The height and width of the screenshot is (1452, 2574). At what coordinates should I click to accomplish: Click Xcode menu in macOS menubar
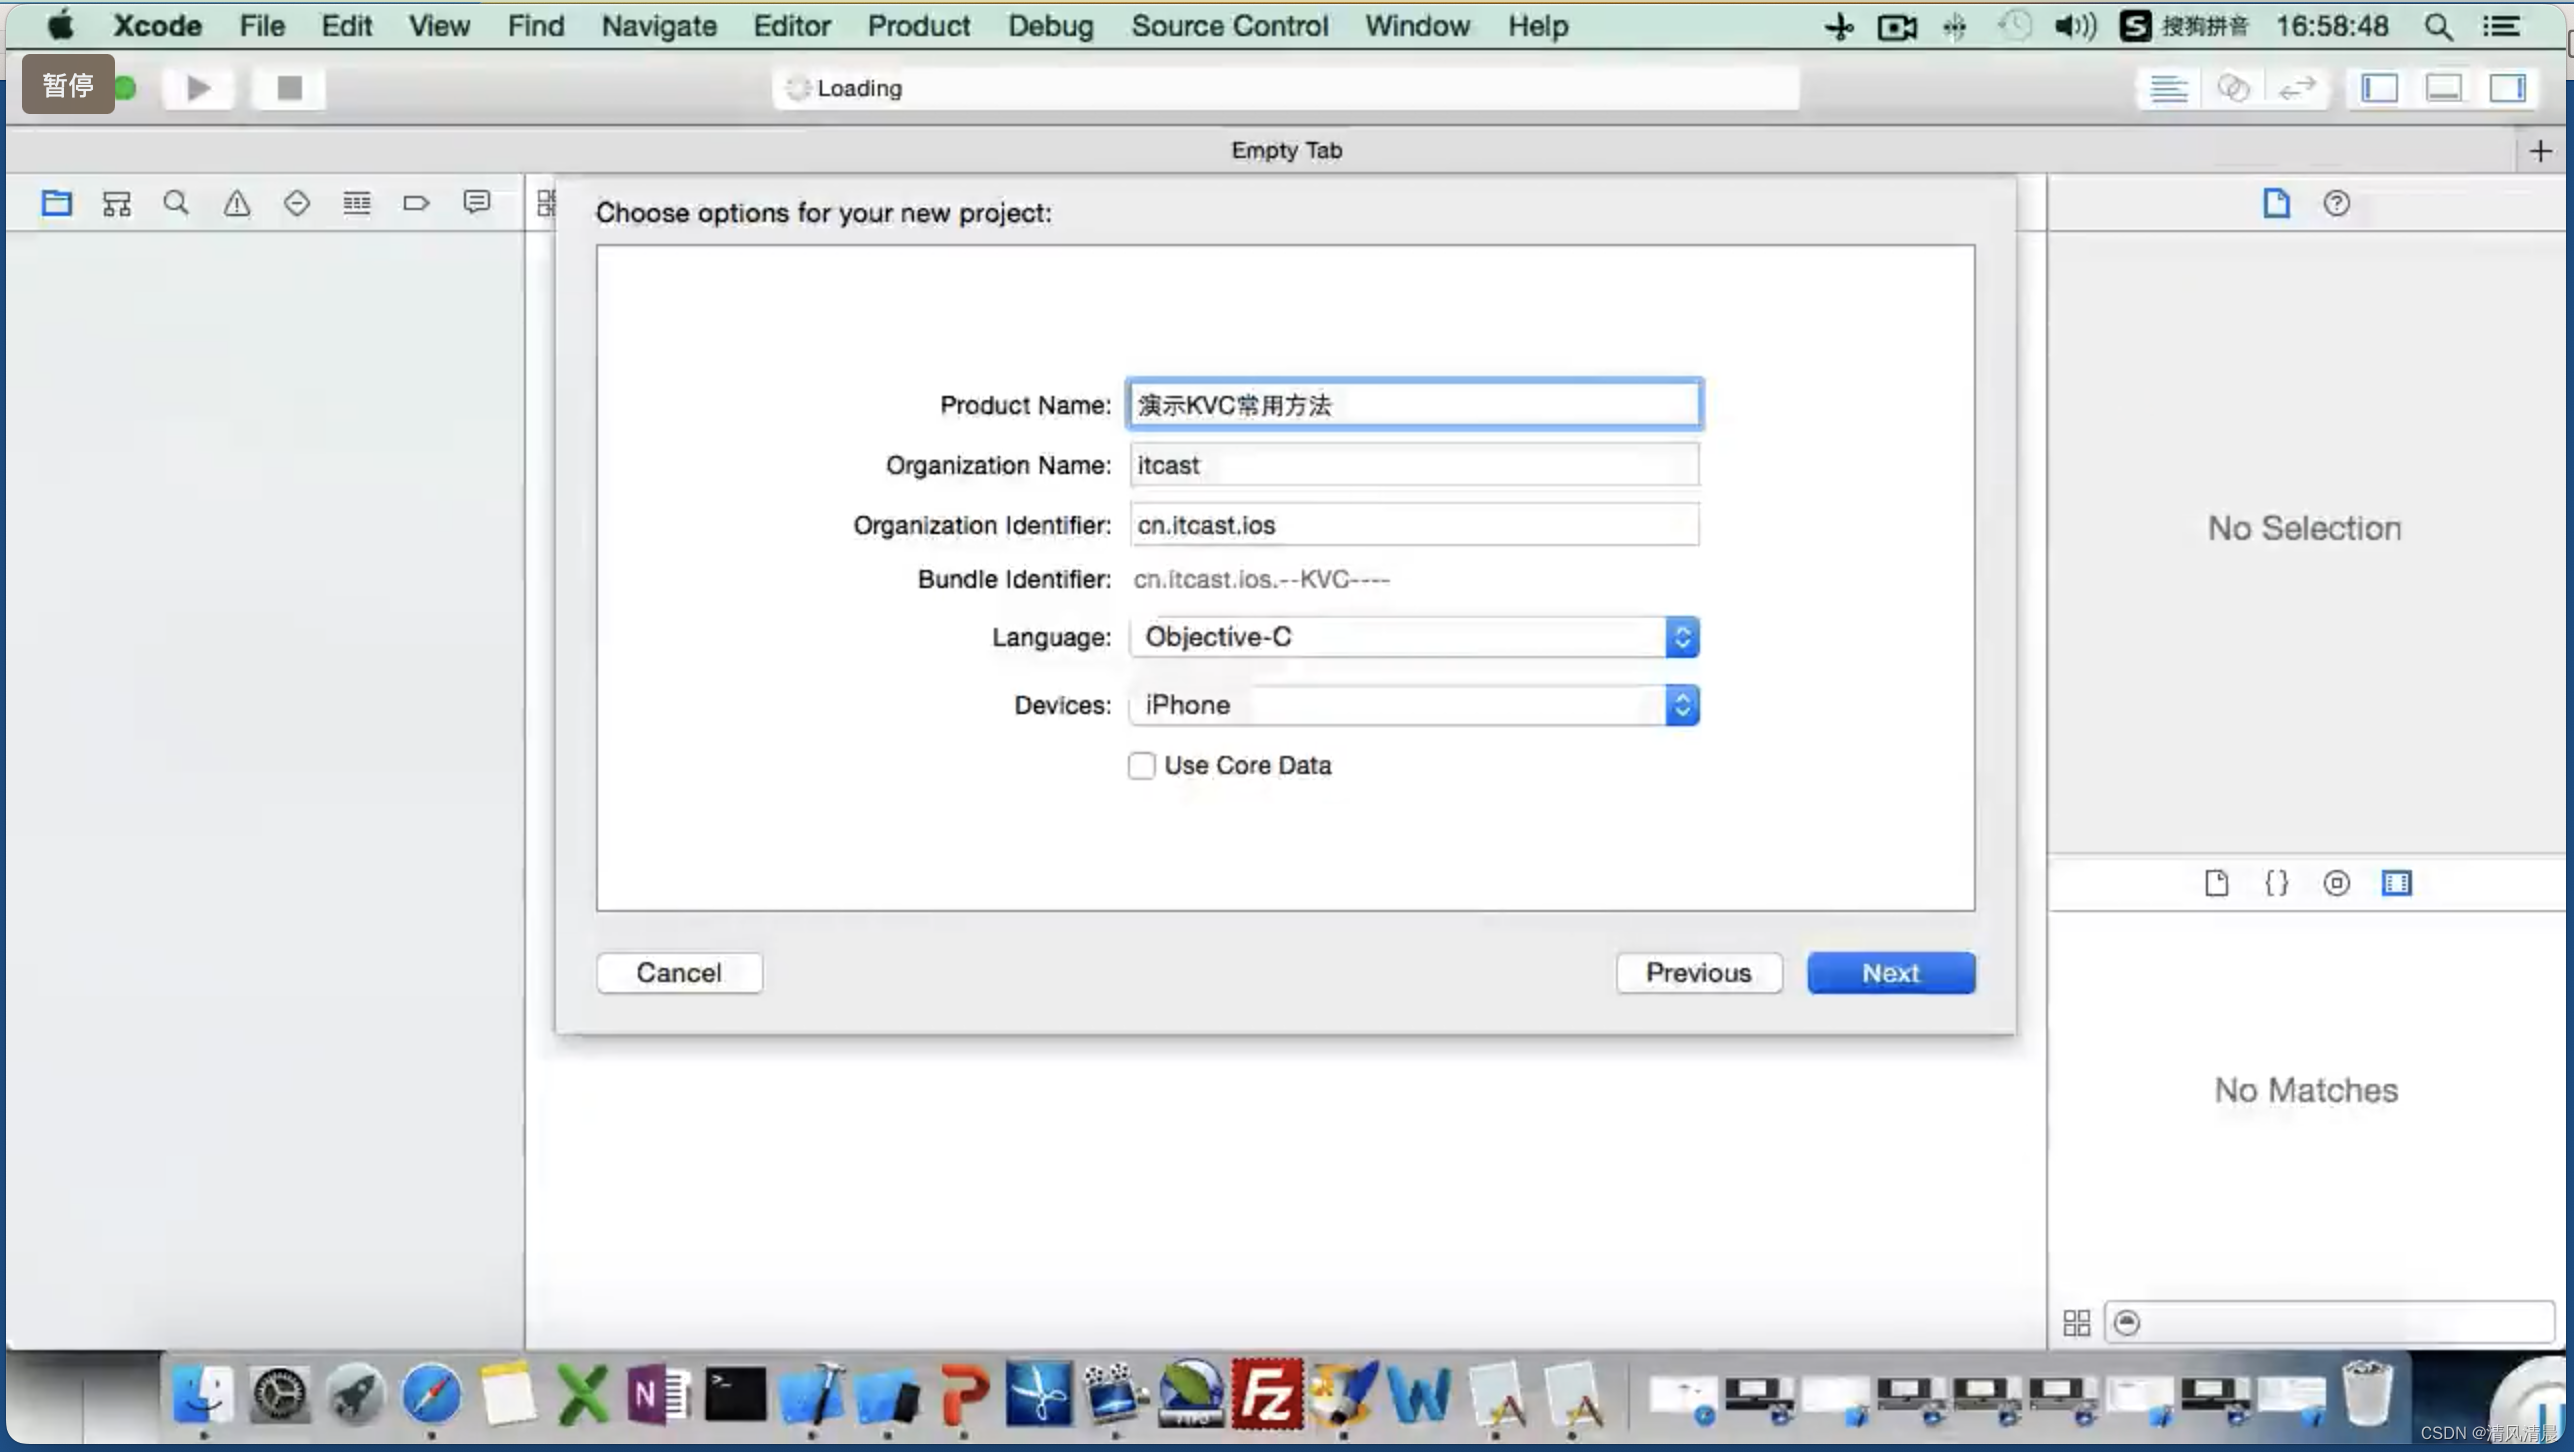pyautogui.click(x=156, y=25)
